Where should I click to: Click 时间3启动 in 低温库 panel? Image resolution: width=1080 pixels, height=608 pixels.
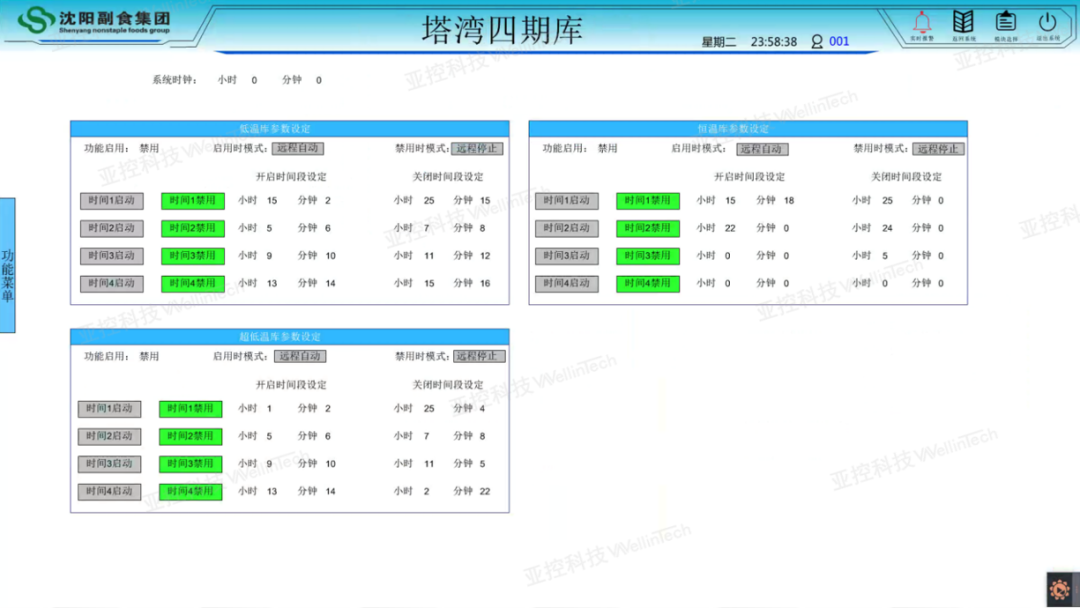tap(112, 255)
